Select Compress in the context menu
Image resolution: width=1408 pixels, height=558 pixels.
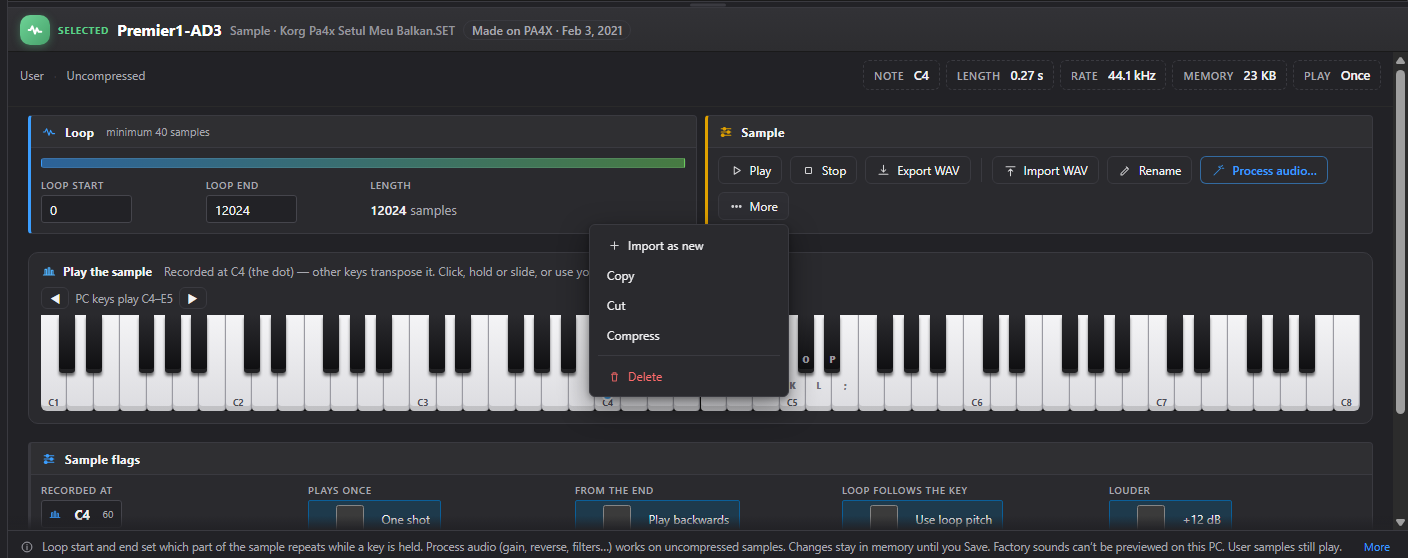tap(689, 336)
